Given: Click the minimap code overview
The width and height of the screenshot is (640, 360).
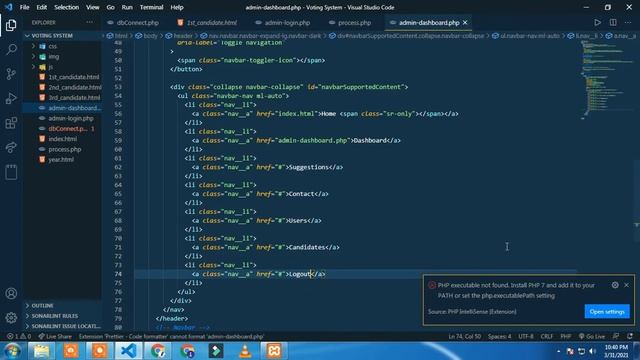Looking at the screenshot, I should [606, 80].
